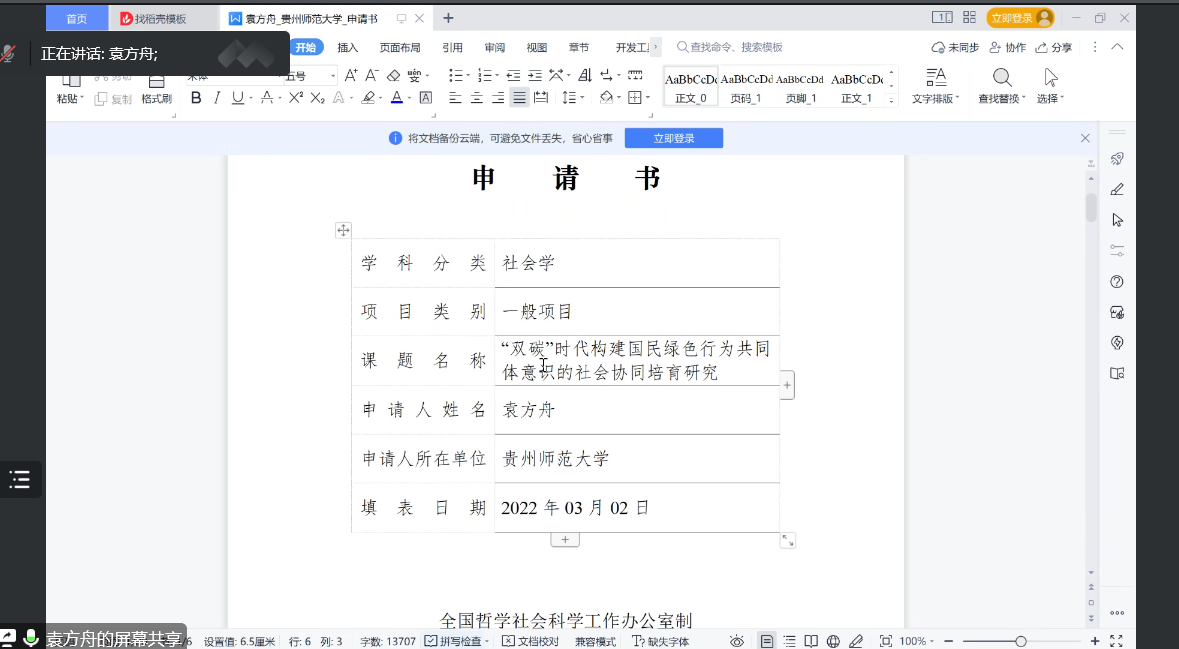Expand the styles gallery
The width and height of the screenshot is (1179, 649).
892,100
